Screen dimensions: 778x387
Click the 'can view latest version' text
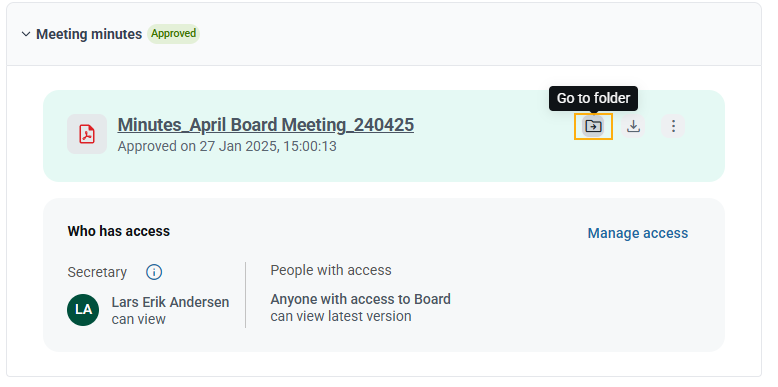click(341, 317)
